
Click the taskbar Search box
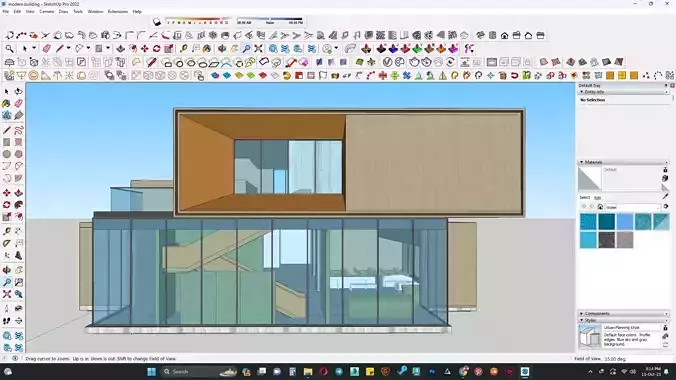tap(198, 372)
